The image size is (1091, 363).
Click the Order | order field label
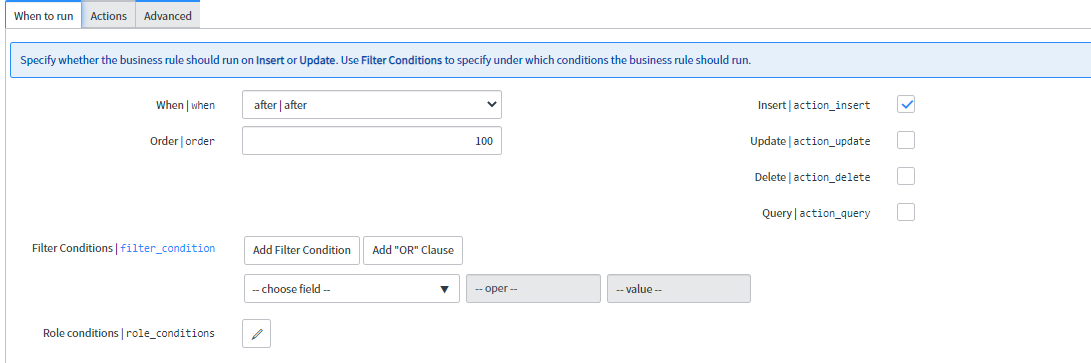177,141
